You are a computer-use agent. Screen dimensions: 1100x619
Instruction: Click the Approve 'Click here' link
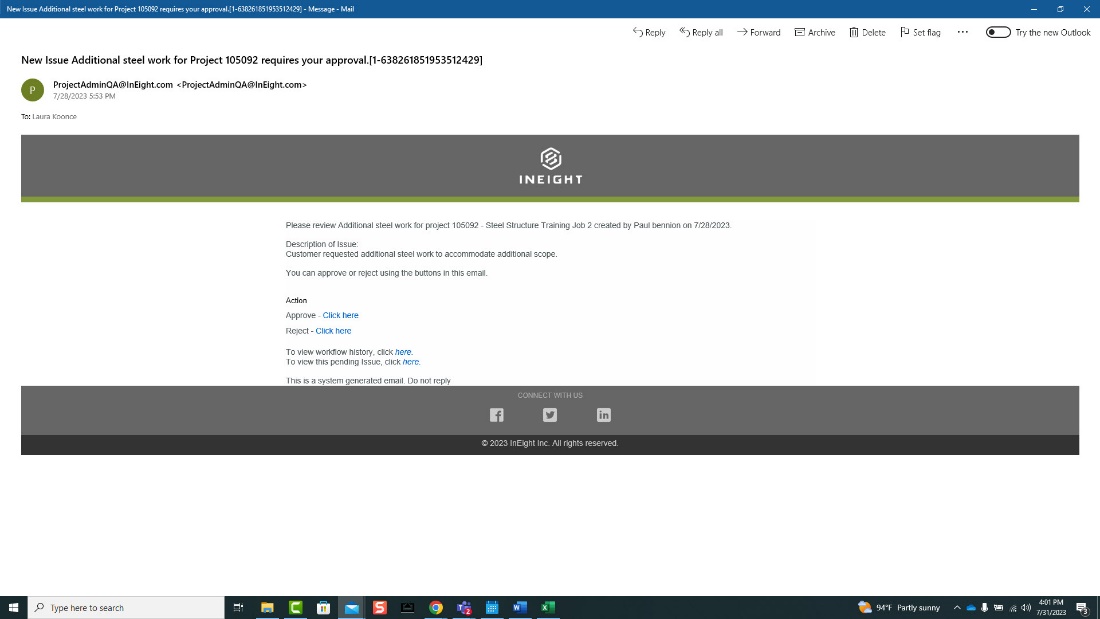(340, 315)
